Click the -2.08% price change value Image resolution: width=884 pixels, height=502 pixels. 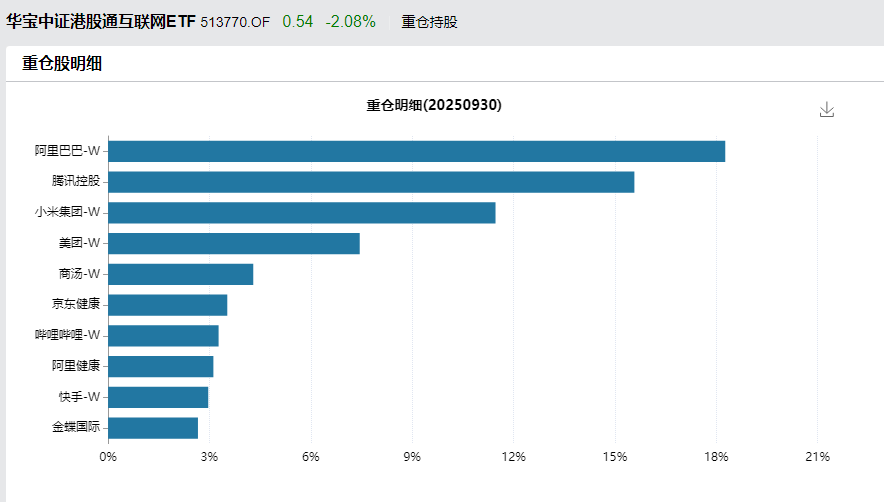click(x=350, y=22)
